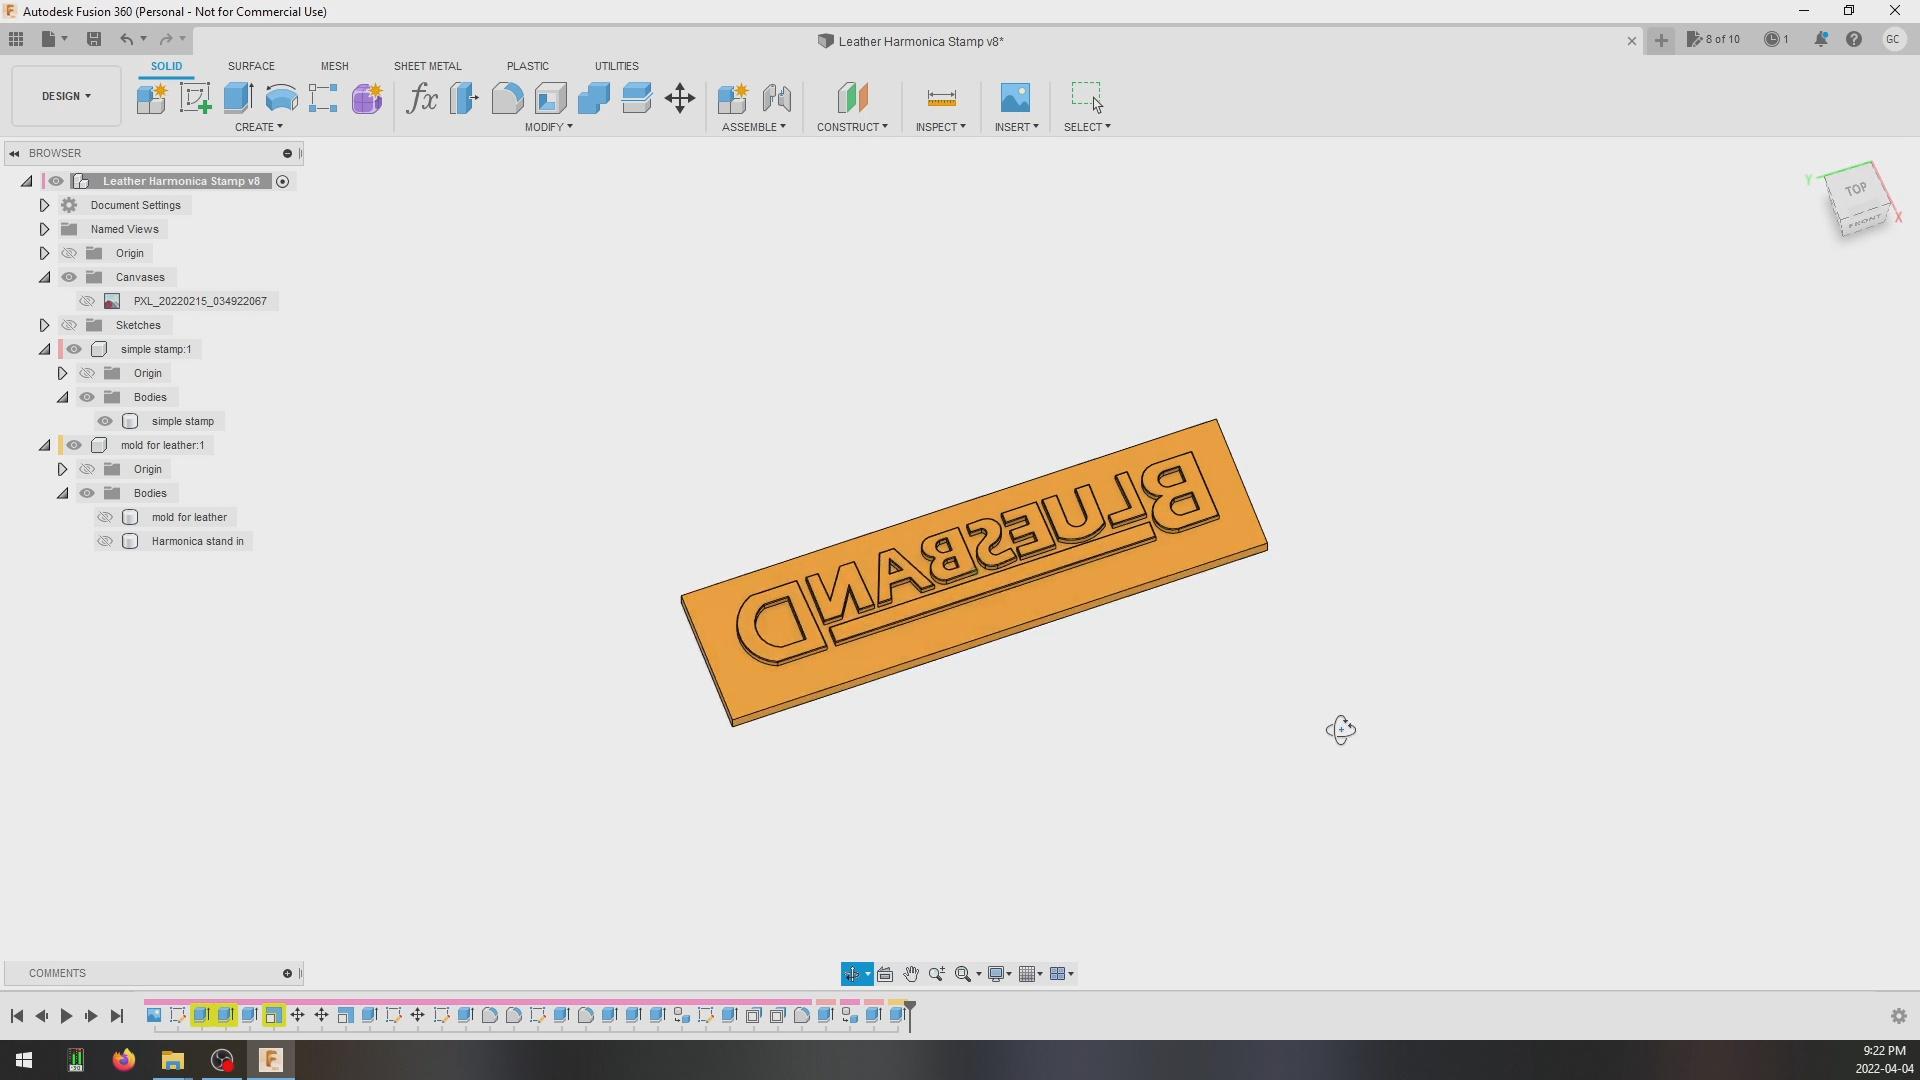Expand the Sketches folder

pyautogui.click(x=44, y=325)
